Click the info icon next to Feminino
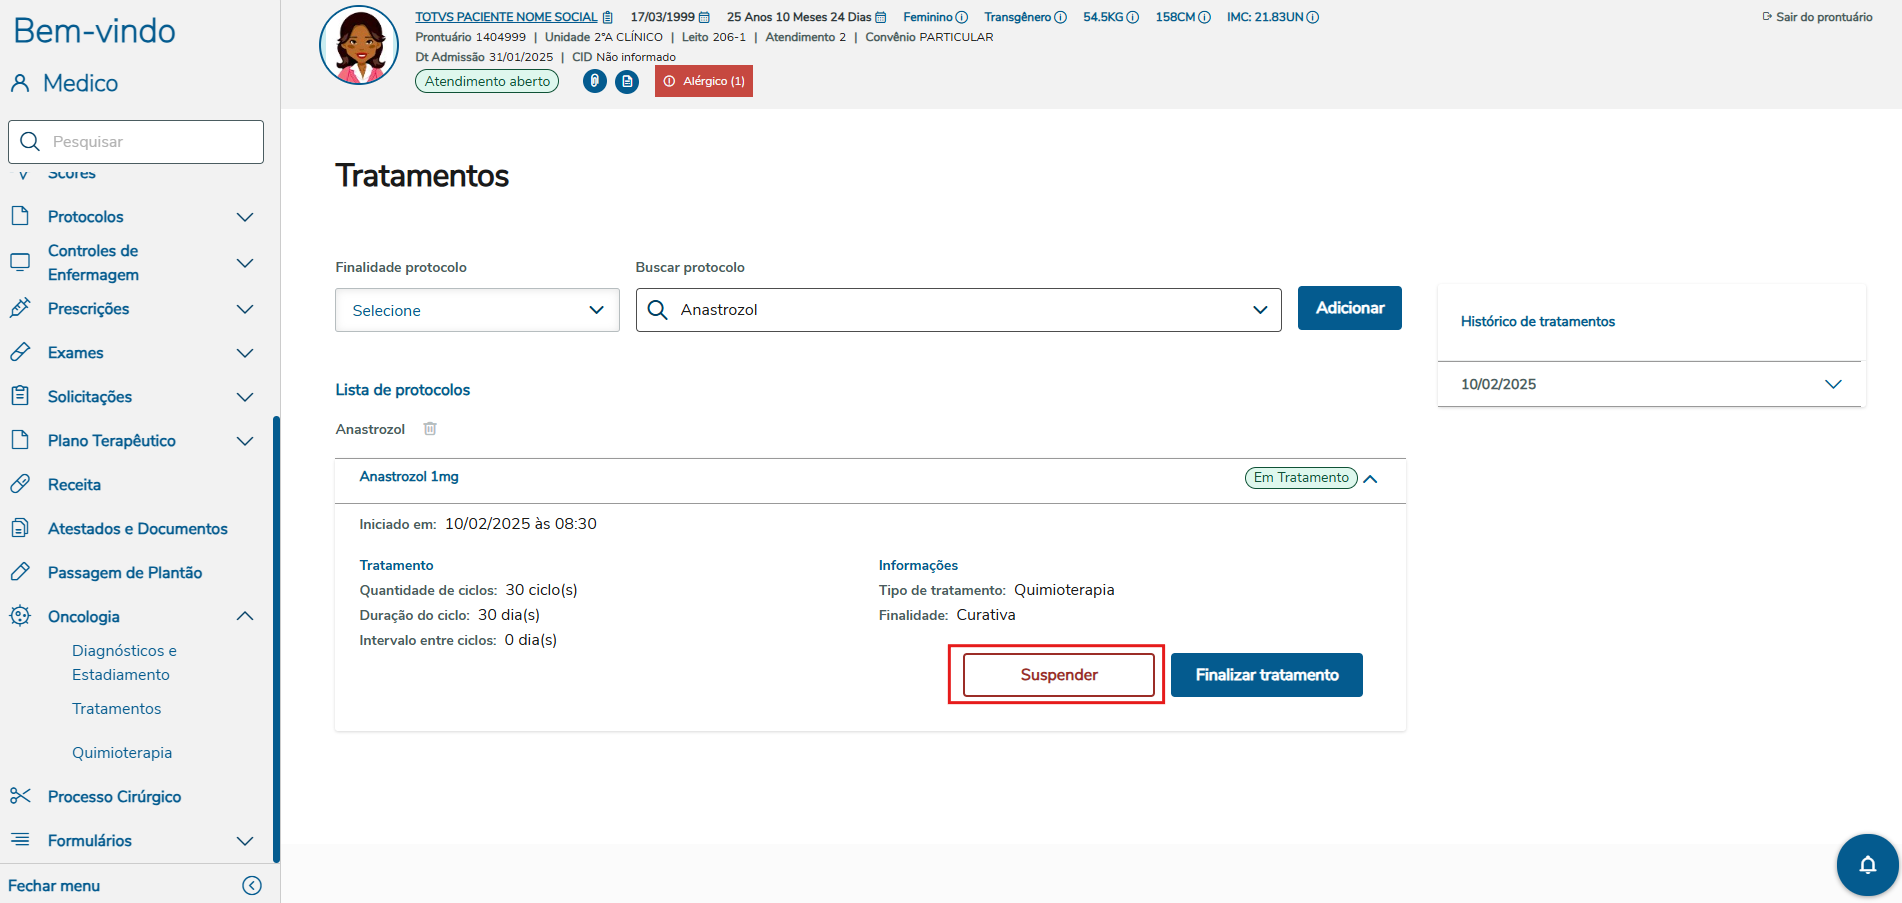 click(962, 17)
